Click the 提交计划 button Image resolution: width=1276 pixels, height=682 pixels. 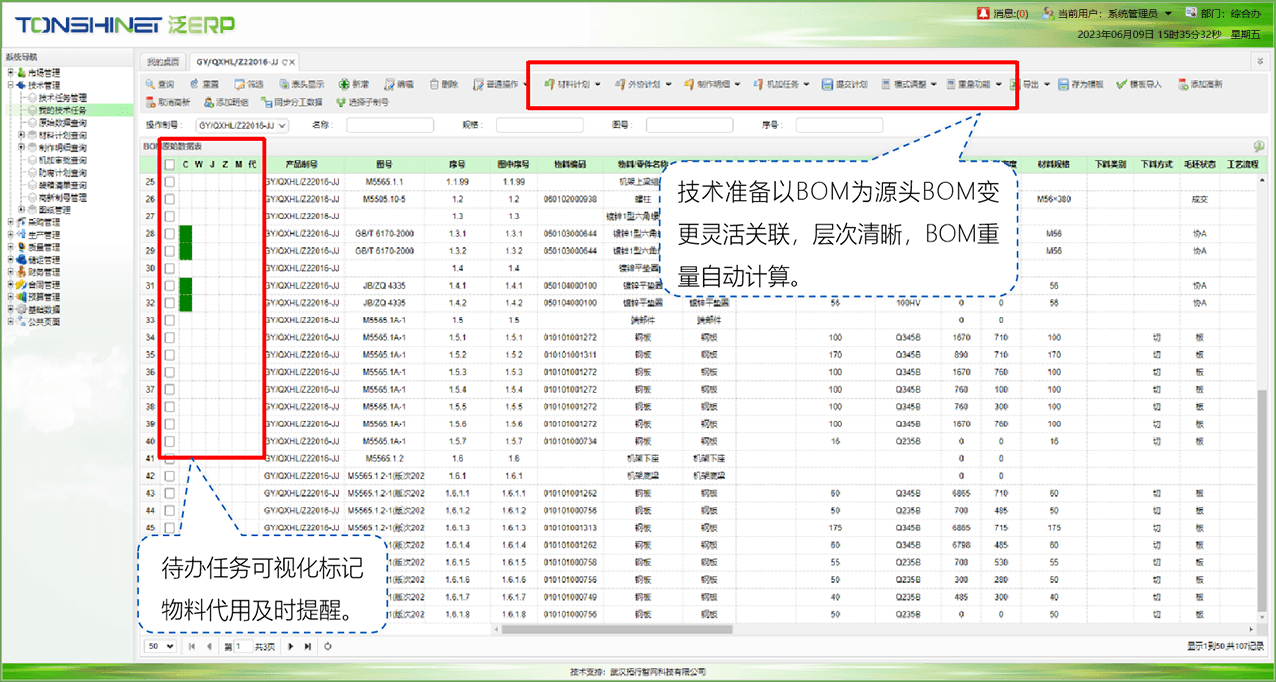[x=845, y=85]
